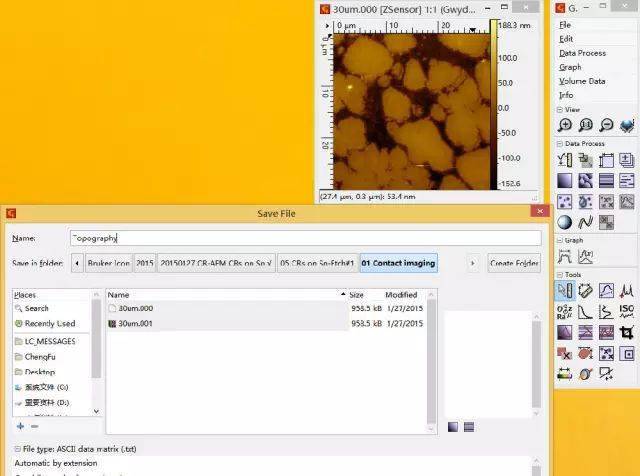The image size is (640, 476).
Task: Open the 3D view cube icon
Action: click(x=627, y=125)
